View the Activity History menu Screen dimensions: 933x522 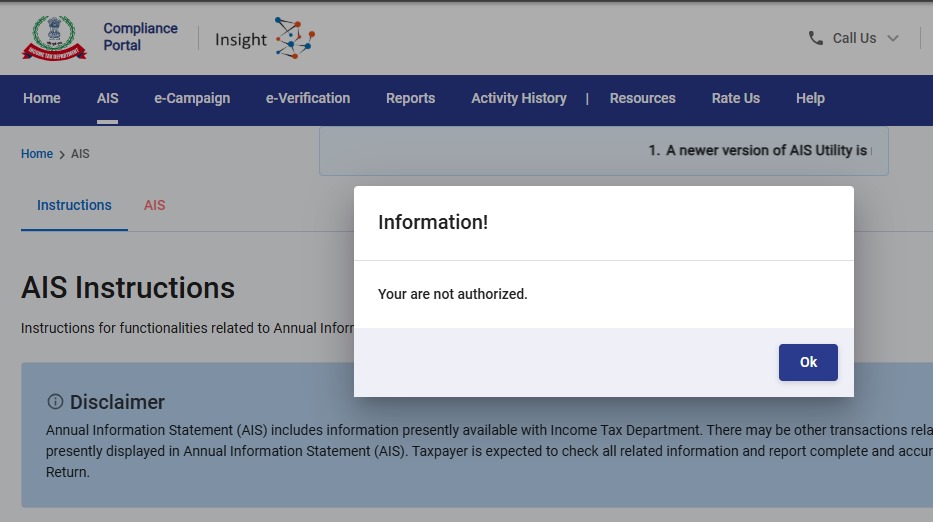pyautogui.click(x=519, y=98)
